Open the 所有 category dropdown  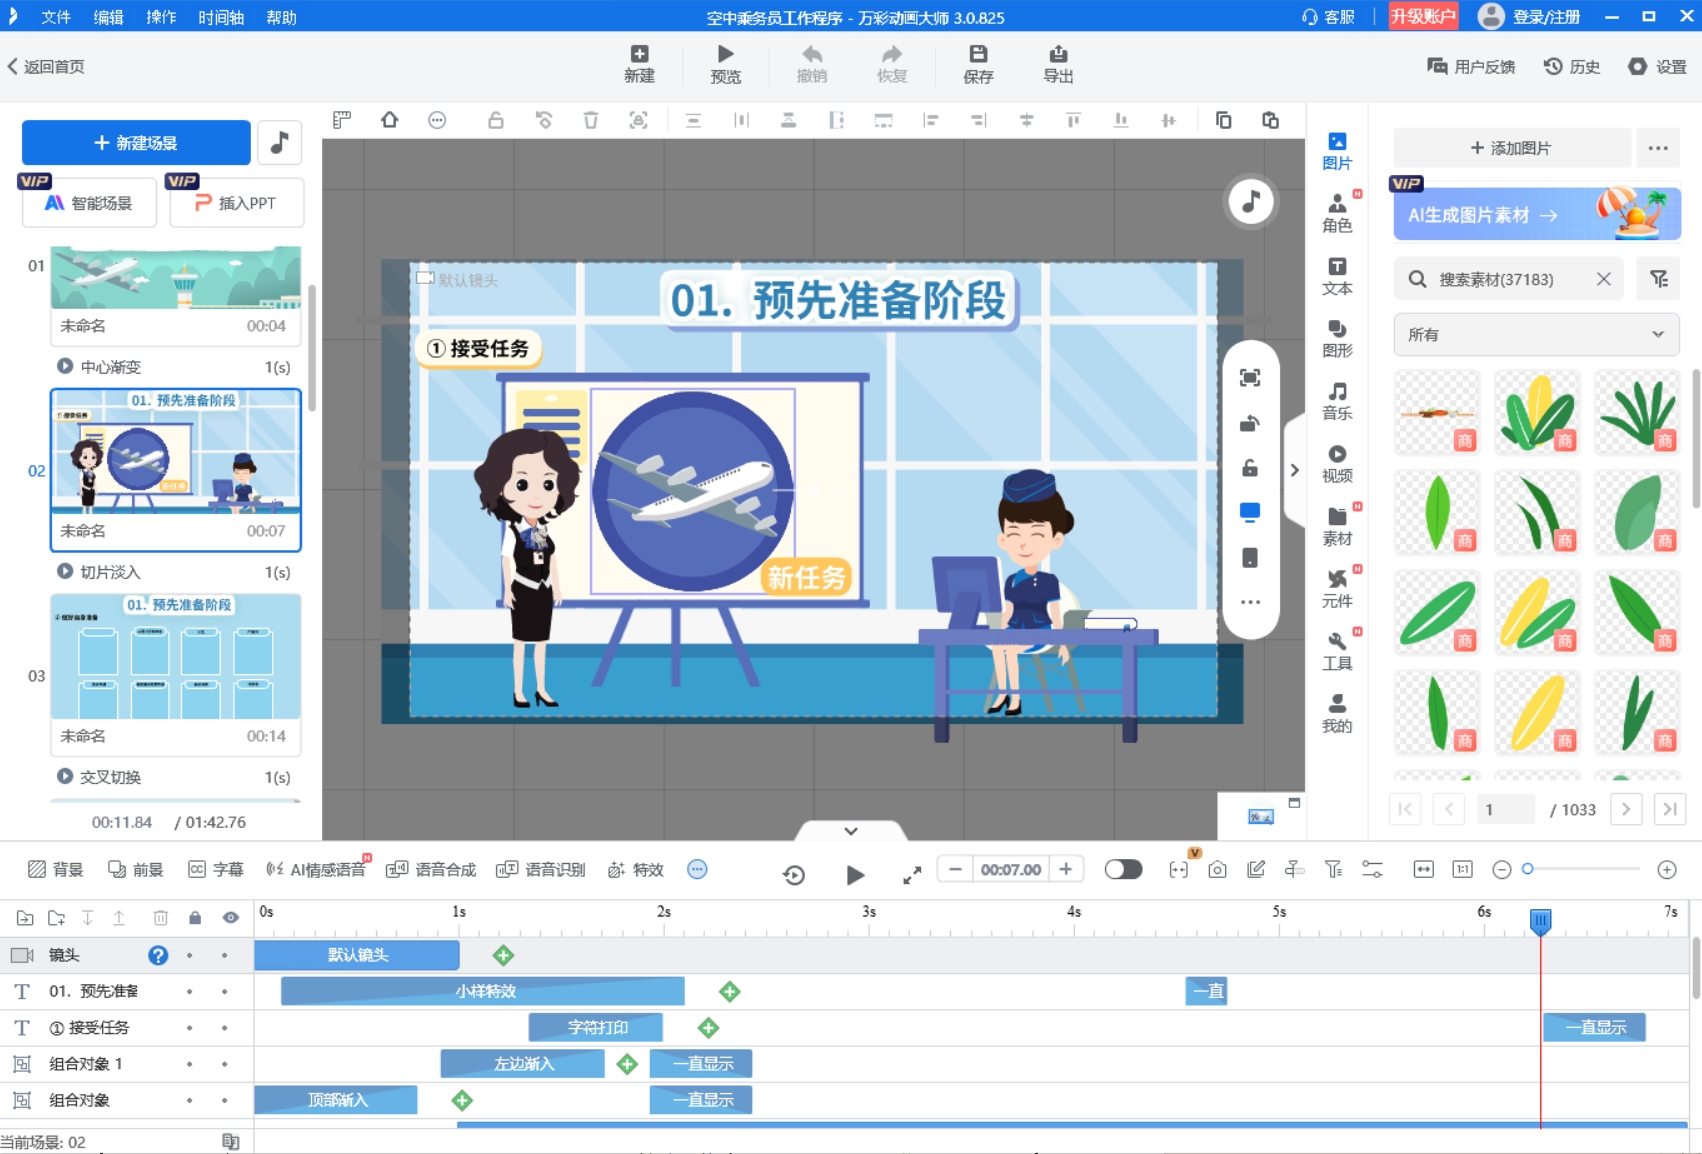click(1535, 335)
